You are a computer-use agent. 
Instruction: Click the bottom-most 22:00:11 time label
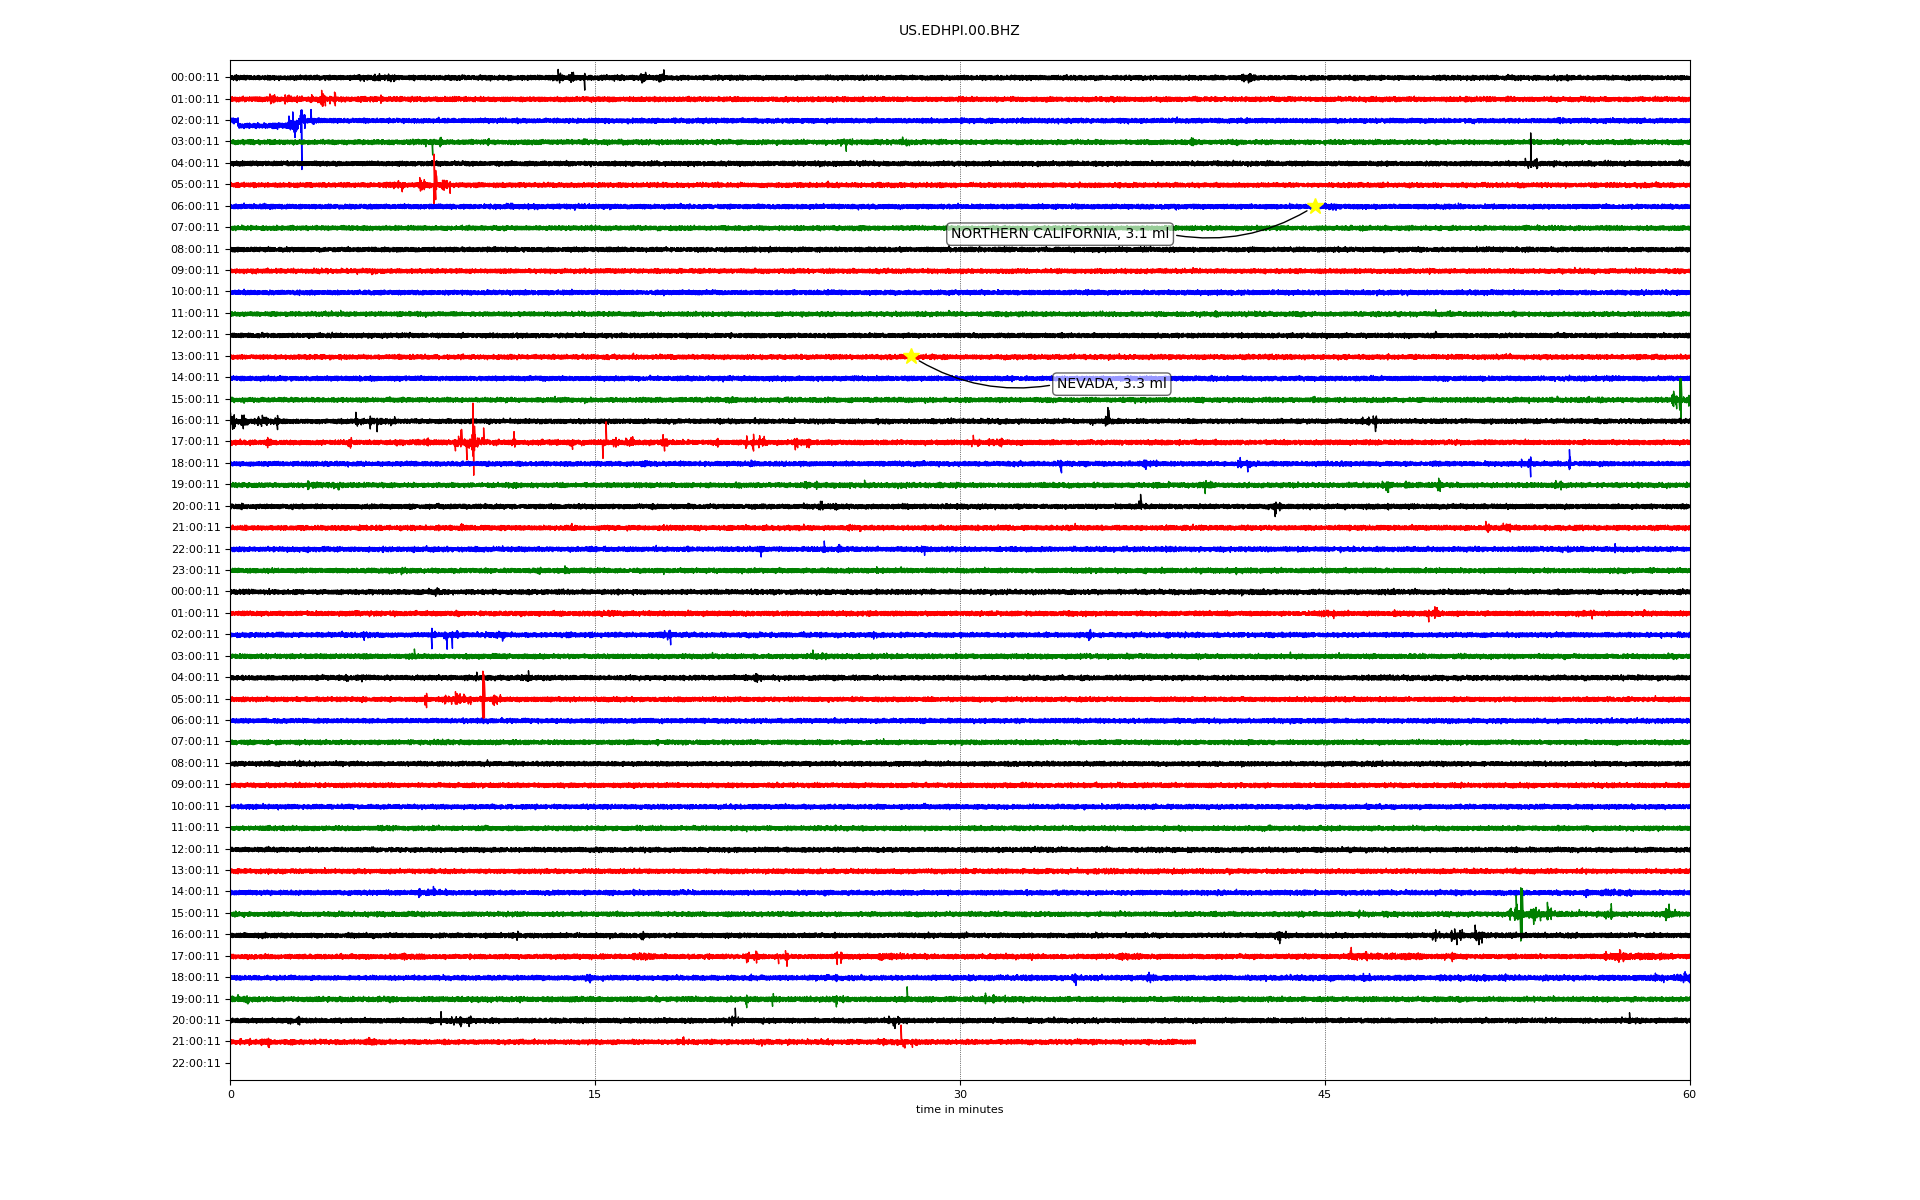point(195,1063)
